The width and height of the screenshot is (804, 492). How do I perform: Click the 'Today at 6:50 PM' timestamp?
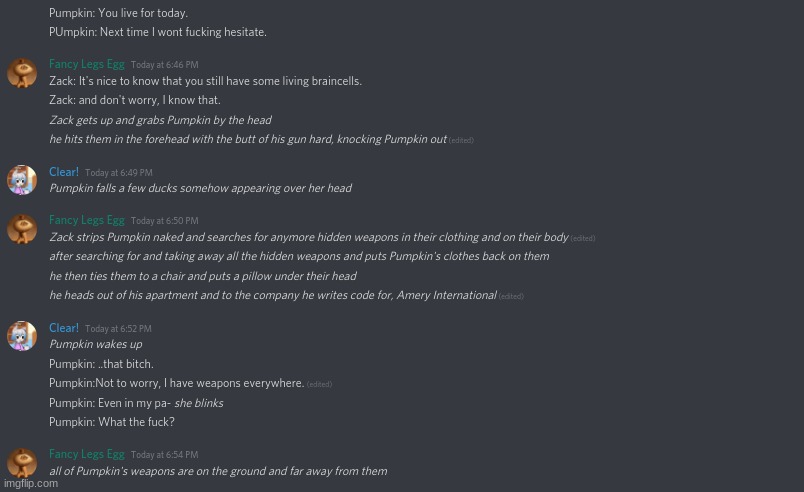point(164,221)
